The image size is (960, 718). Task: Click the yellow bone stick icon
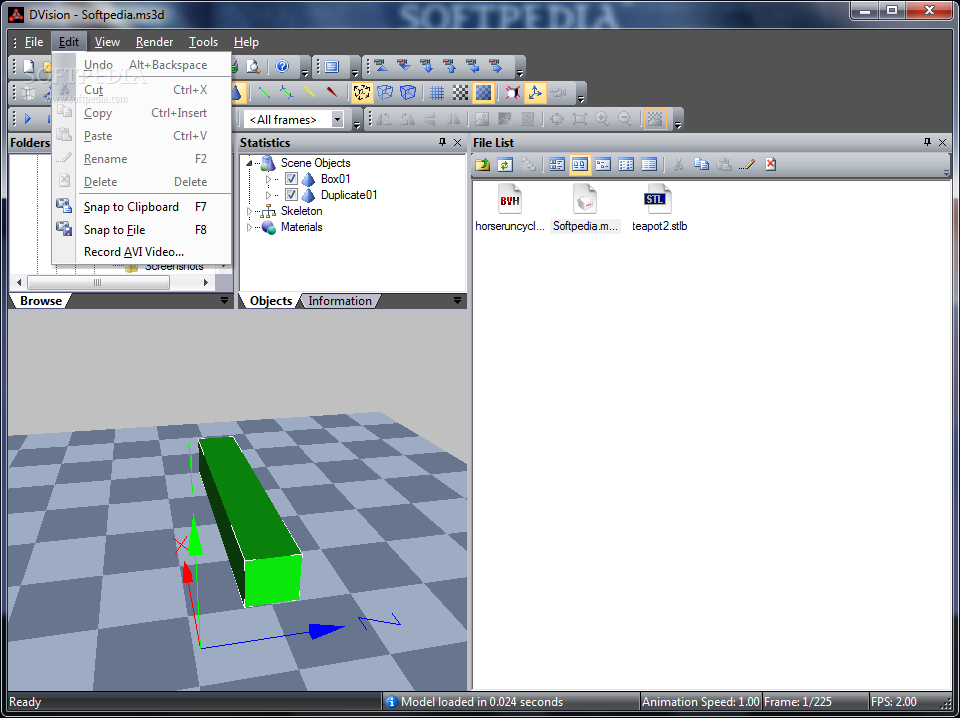[309, 92]
